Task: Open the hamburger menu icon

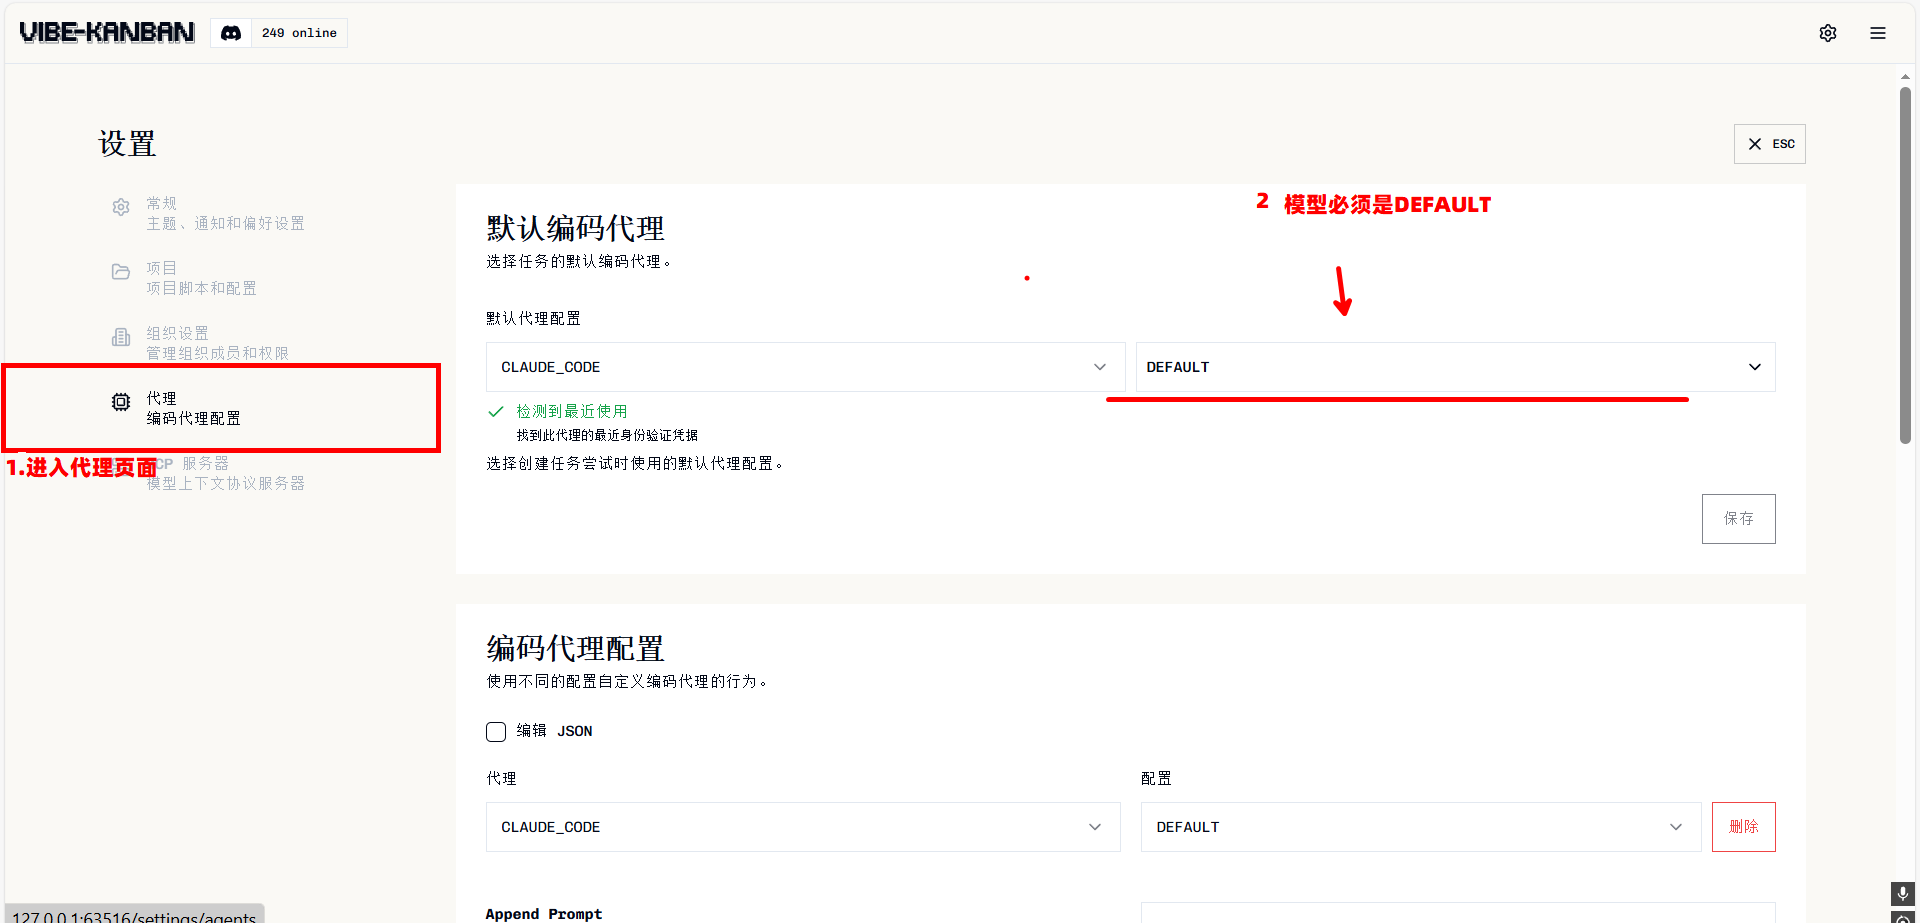Action: pos(1878,33)
